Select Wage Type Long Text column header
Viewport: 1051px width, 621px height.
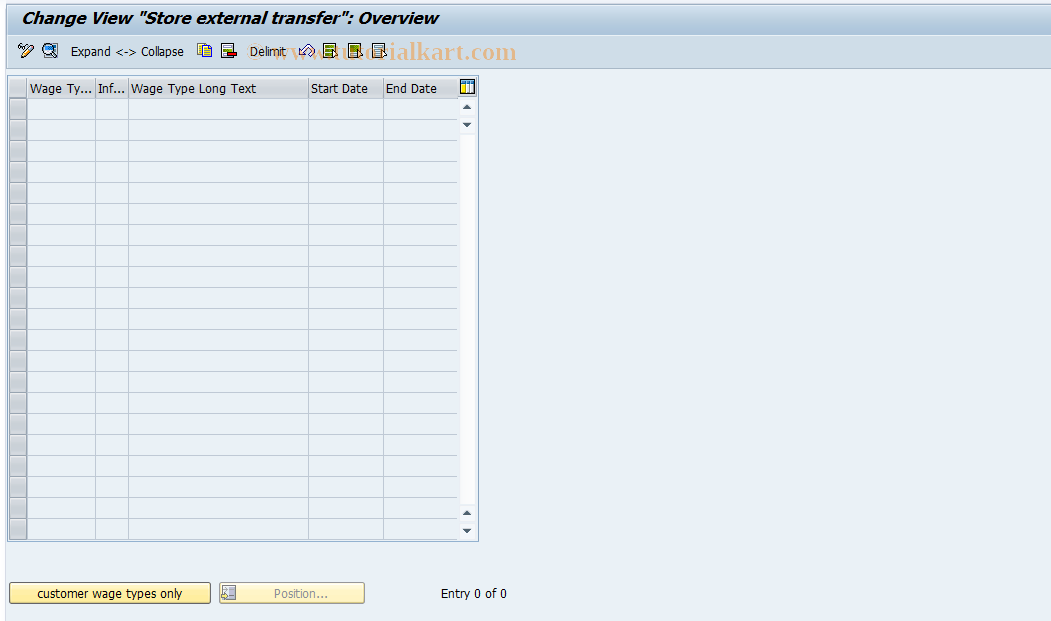pyautogui.click(x=219, y=89)
